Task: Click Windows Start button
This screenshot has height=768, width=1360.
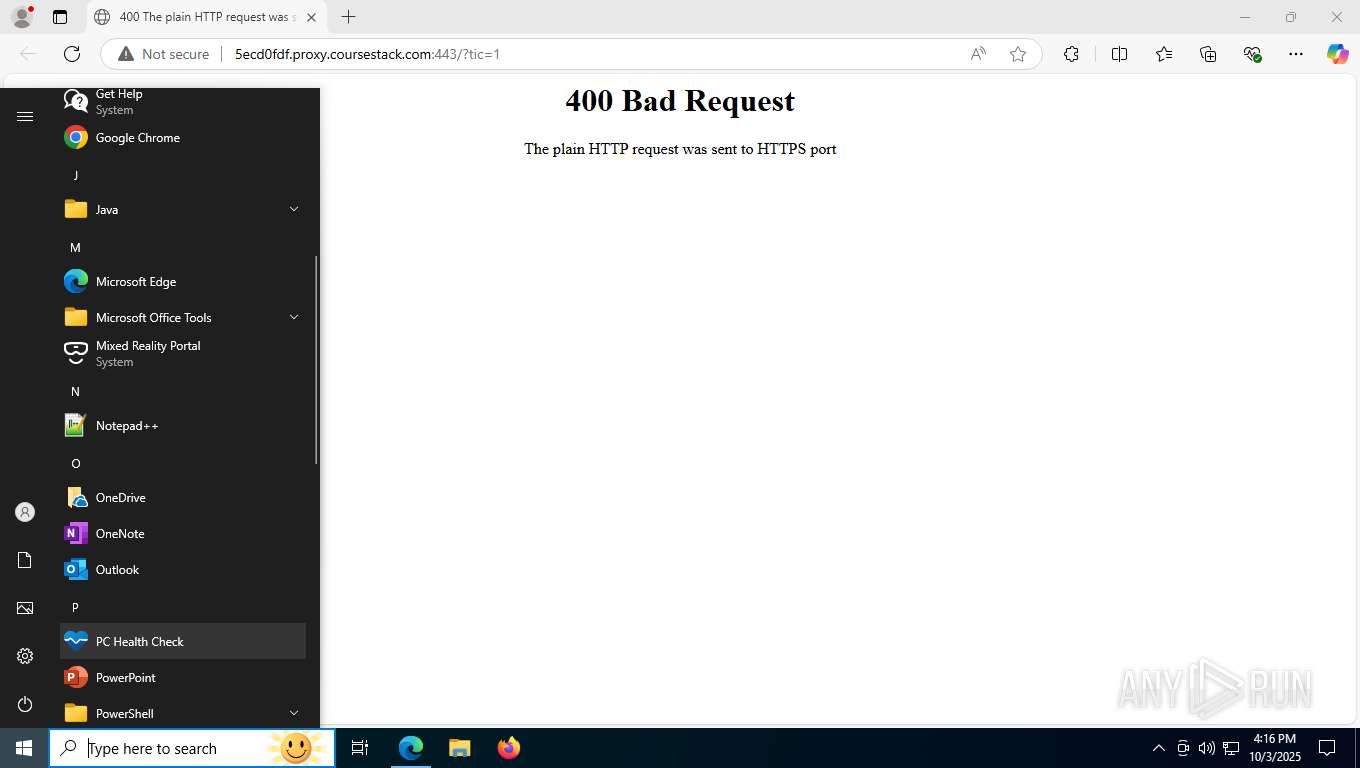Action: 24,748
